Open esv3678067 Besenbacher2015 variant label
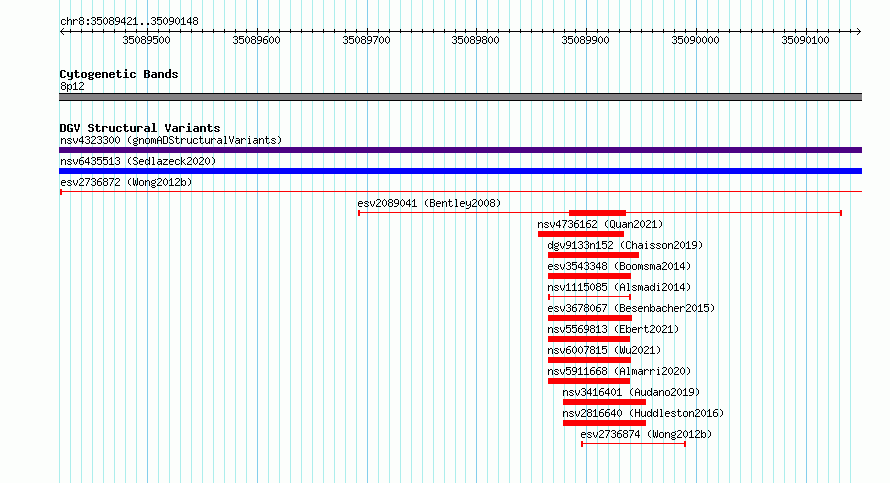 (x=631, y=308)
